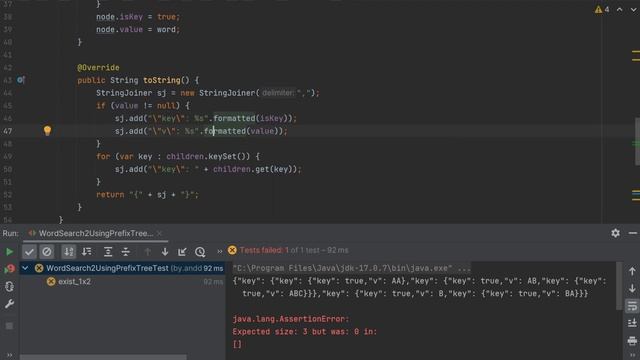Toggle scroll to end of console

(x=632, y=323)
